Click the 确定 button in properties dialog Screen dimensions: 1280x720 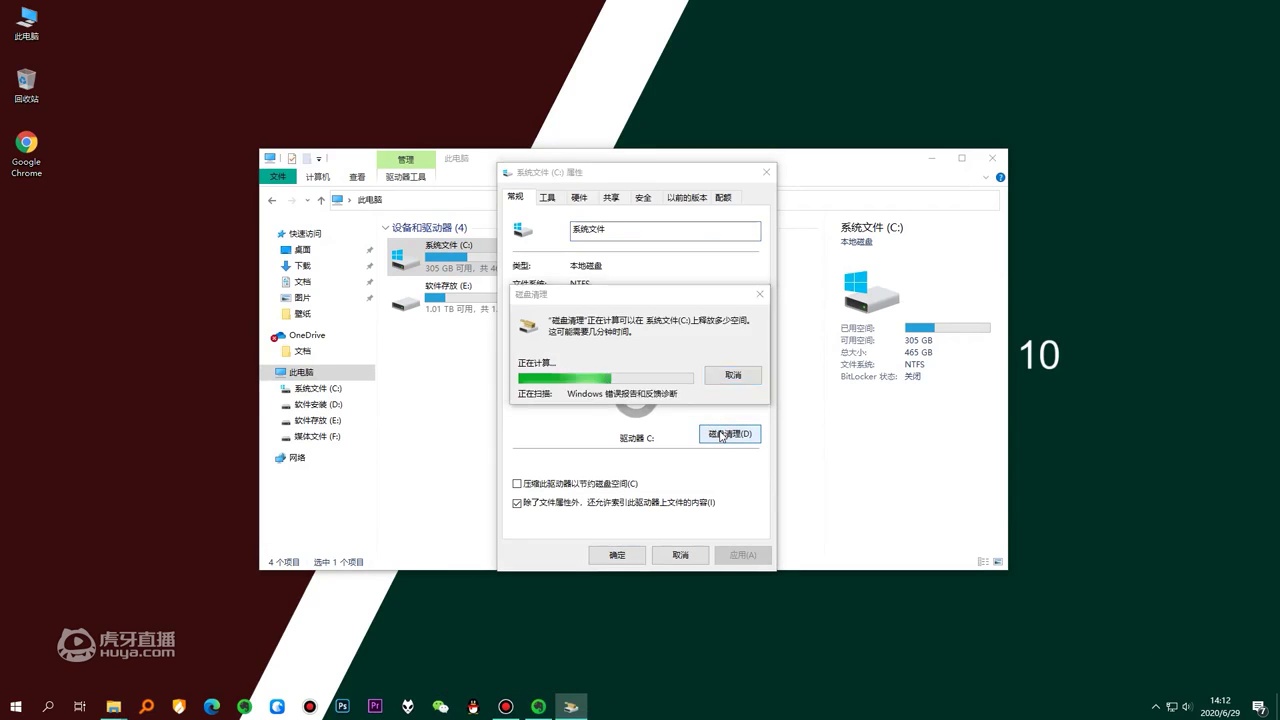617,555
